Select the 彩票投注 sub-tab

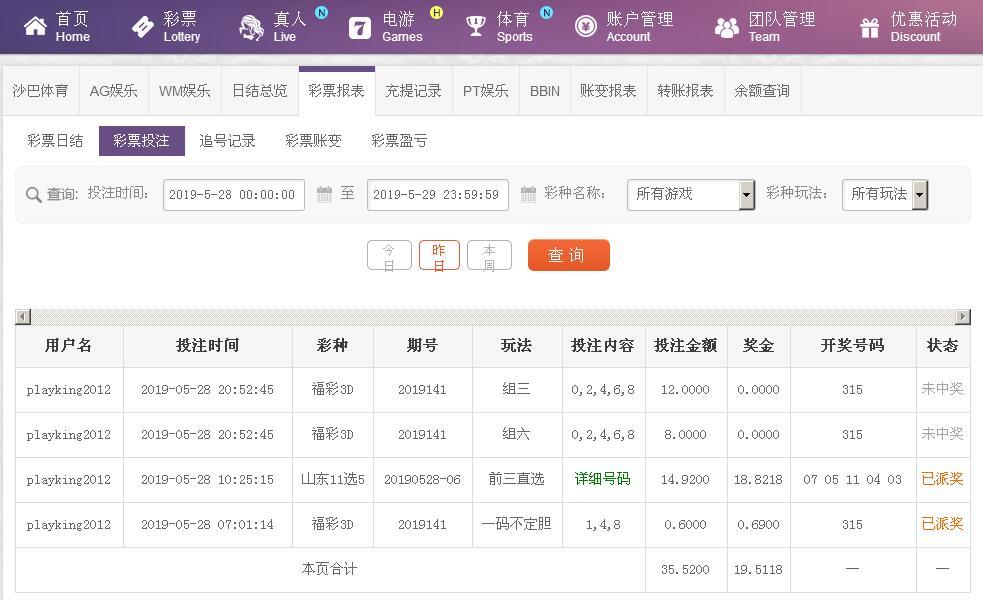142,141
